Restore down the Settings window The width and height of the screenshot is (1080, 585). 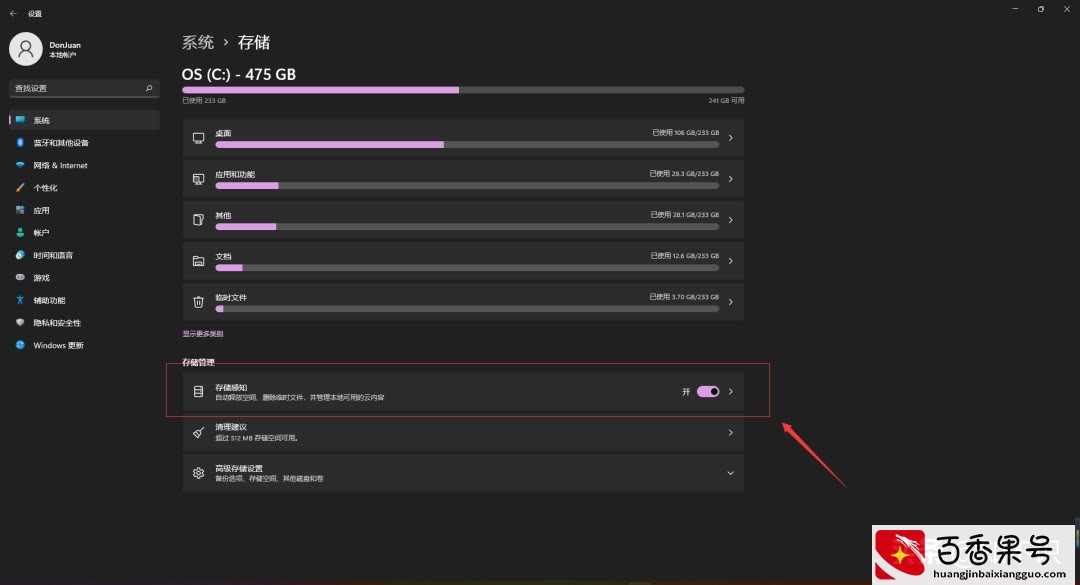tap(1041, 9)
